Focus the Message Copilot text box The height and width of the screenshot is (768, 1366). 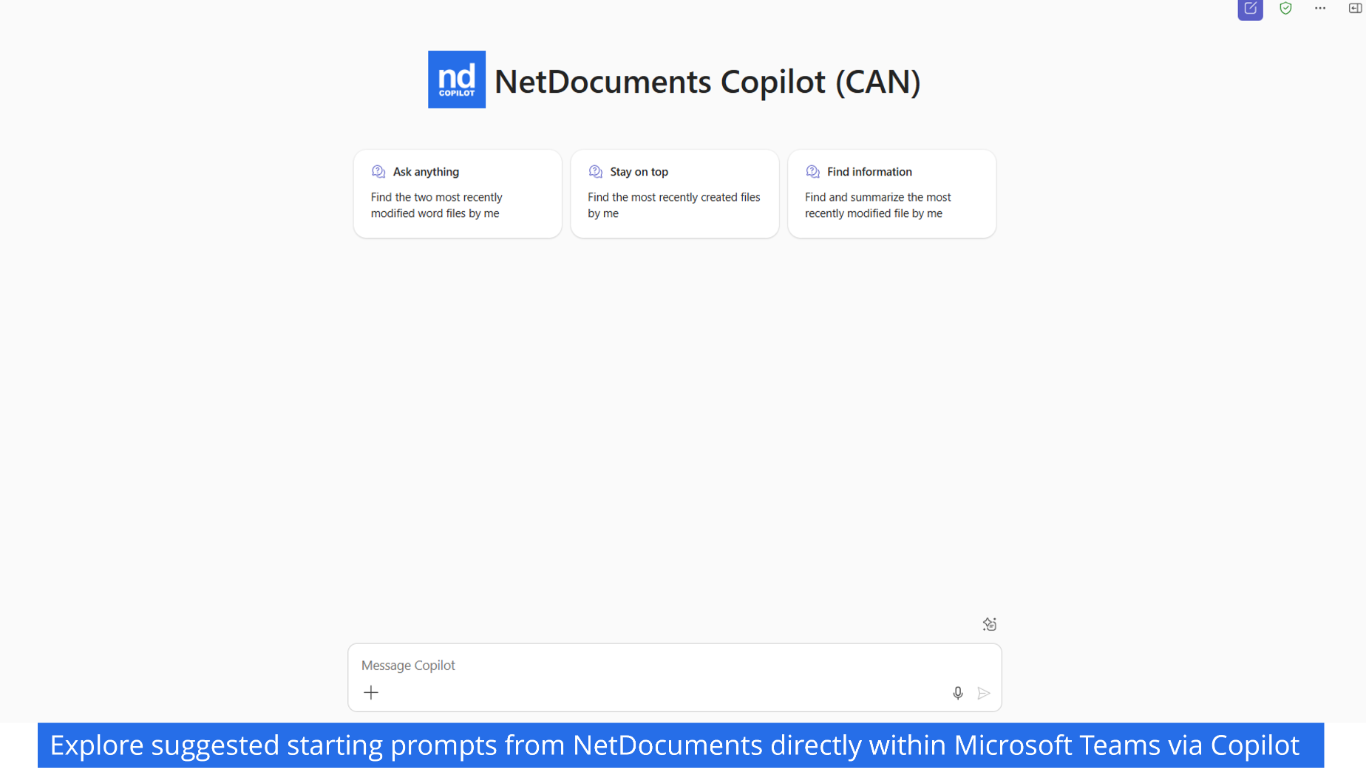pos(675,665)
